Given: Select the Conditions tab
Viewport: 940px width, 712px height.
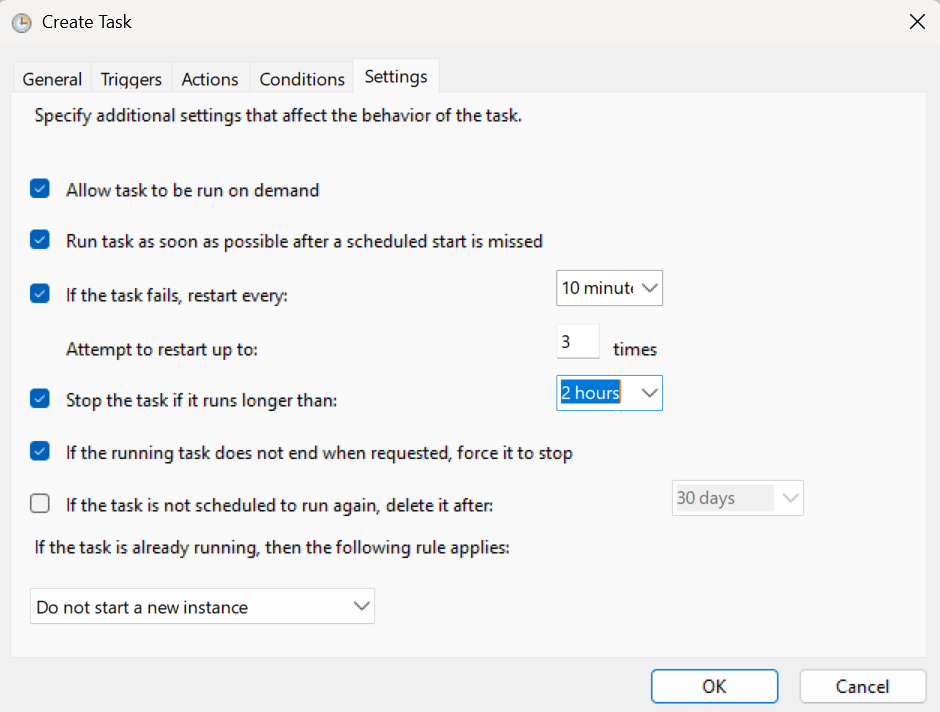Looking at the screenshot, I should (301, 78).
